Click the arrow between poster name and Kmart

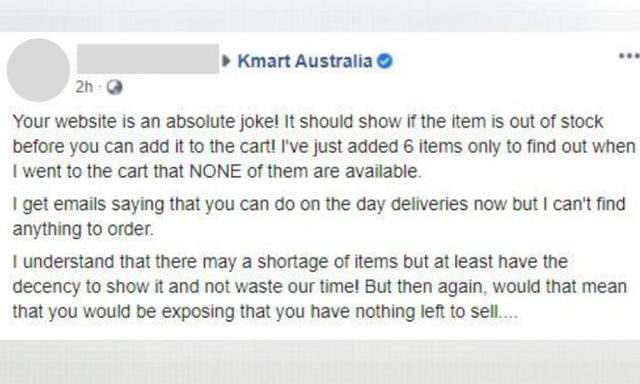pos(226,61)
